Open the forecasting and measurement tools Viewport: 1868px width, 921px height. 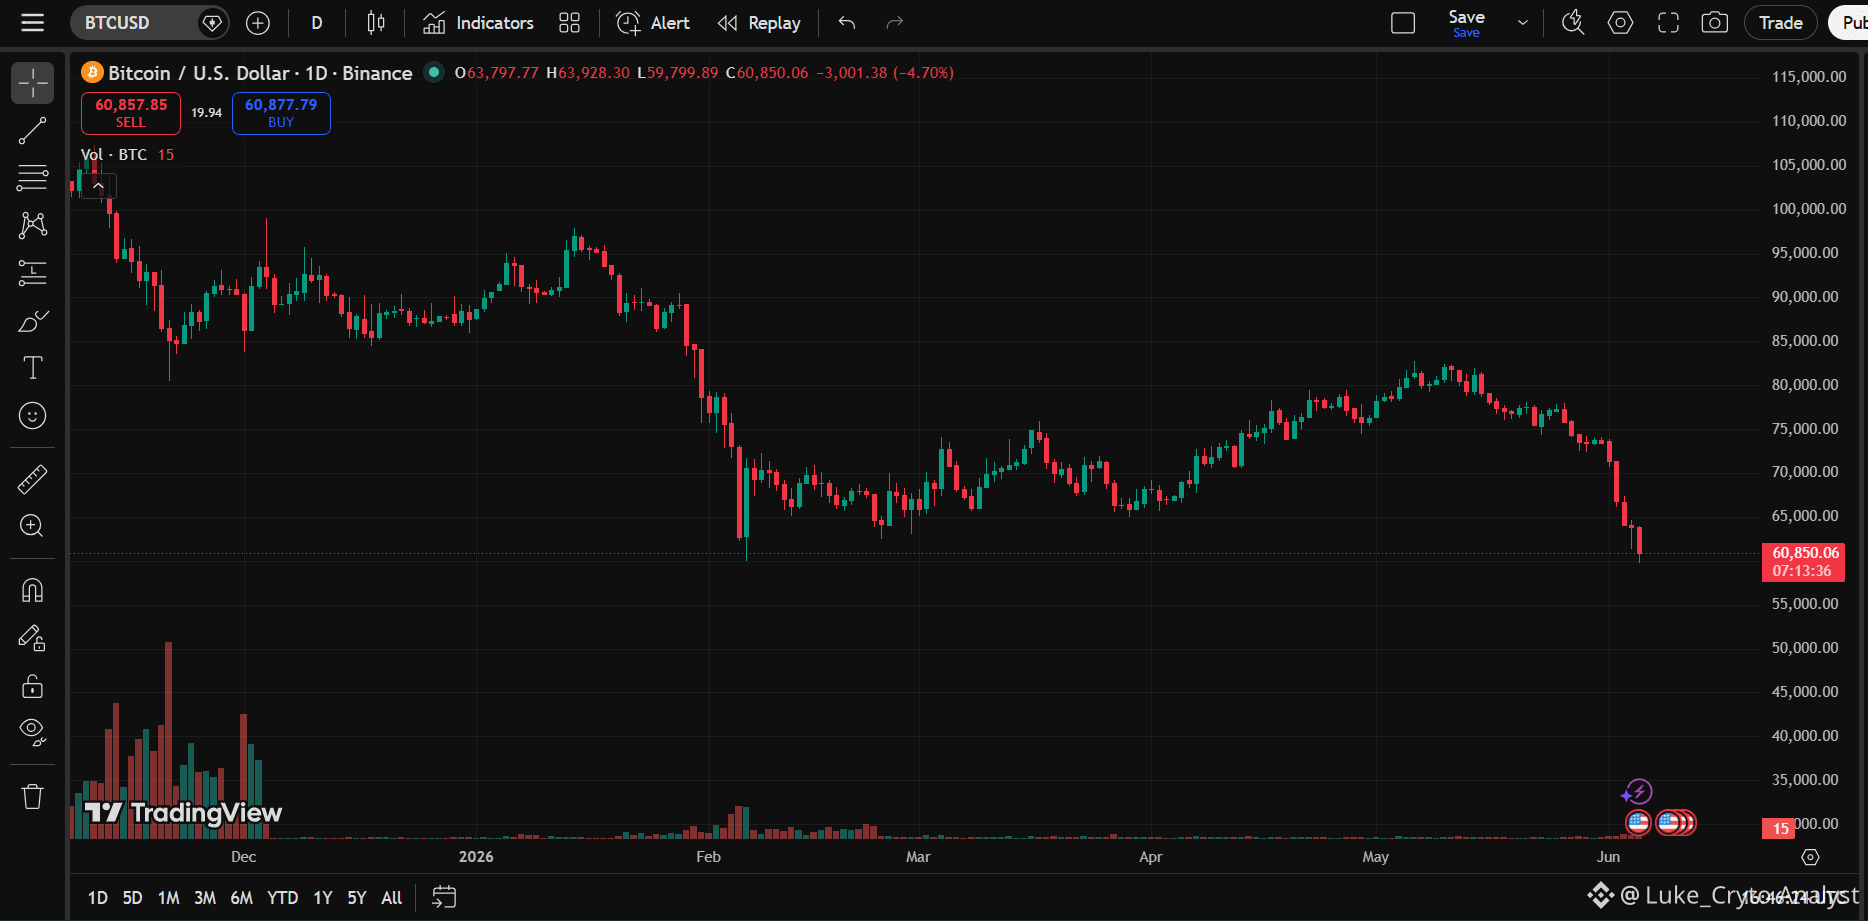coord(33,273)
